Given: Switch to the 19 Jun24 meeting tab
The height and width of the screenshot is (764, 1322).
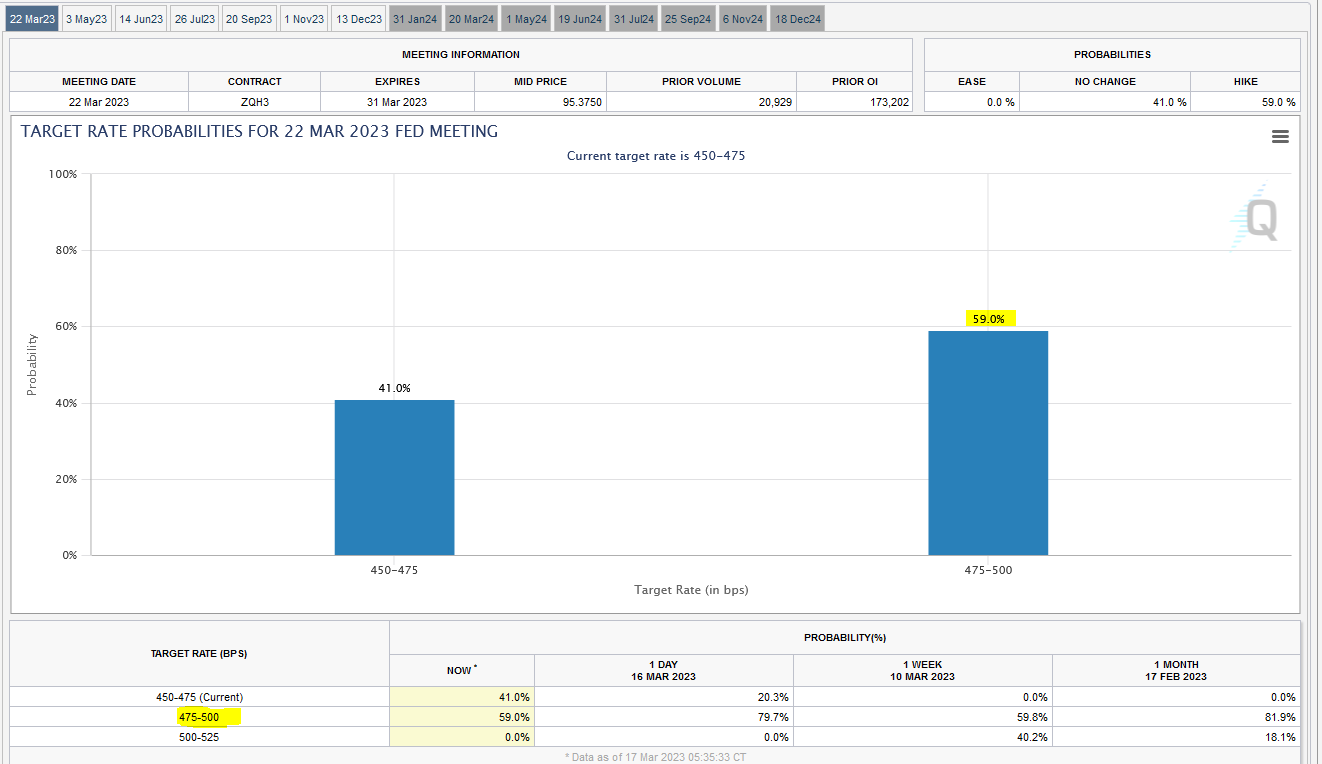Looking at the screenshot, I should (580, 19).
